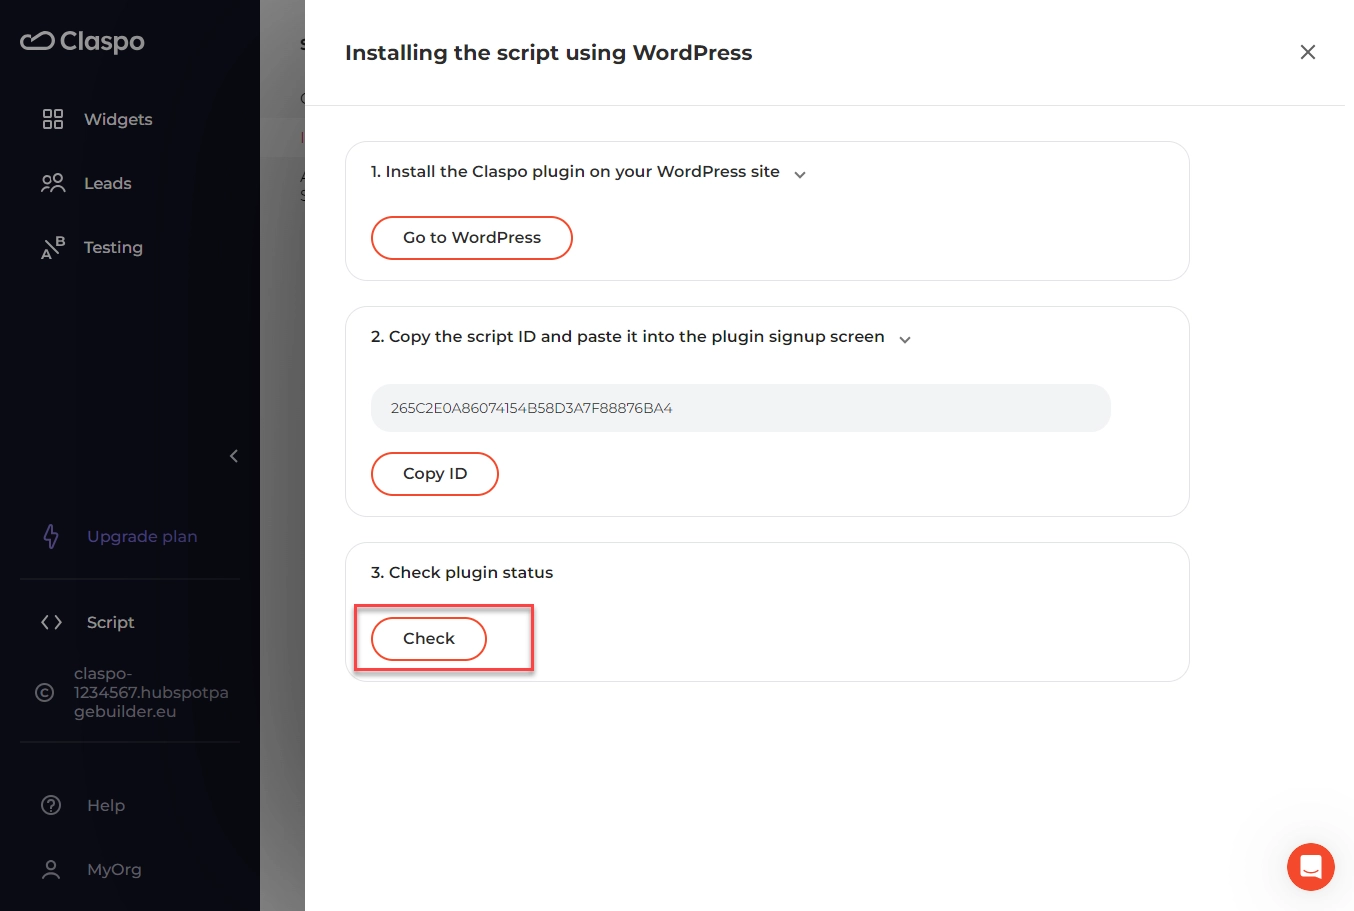The width and height of the screenshot is (1354, 911).
Task: Open the orange chat support bubble
Action: (x=1311, y=867)
